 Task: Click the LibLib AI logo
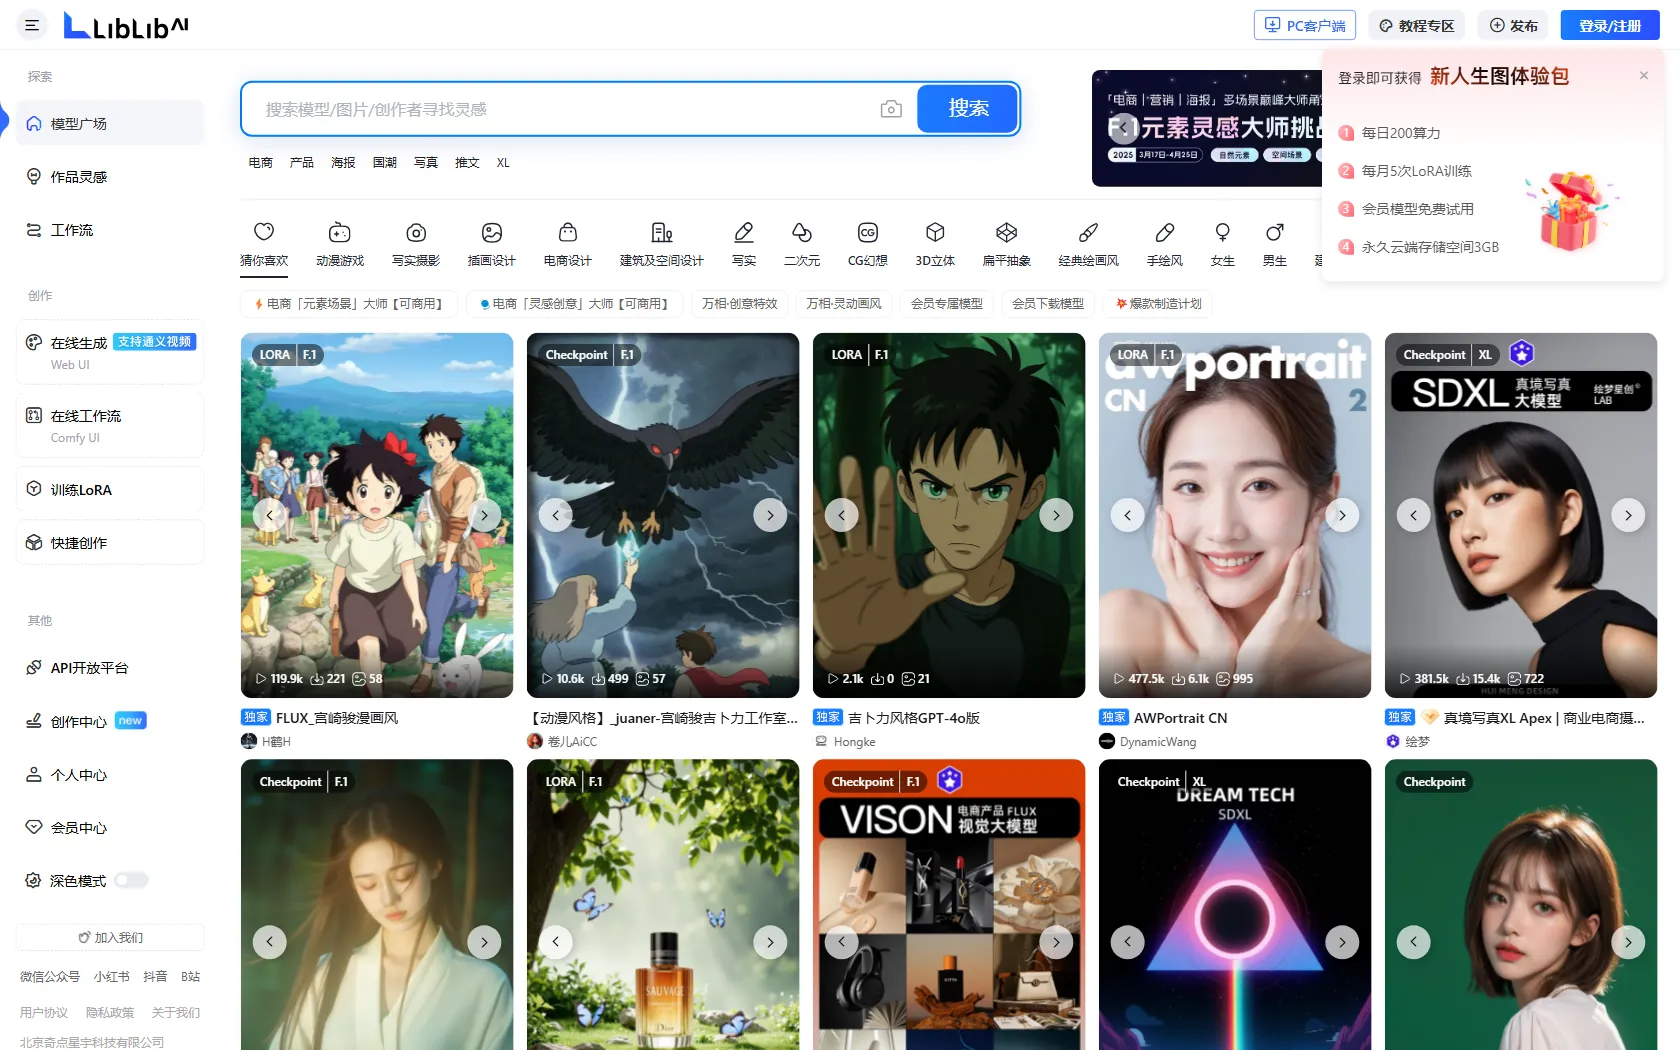point(126,25)
